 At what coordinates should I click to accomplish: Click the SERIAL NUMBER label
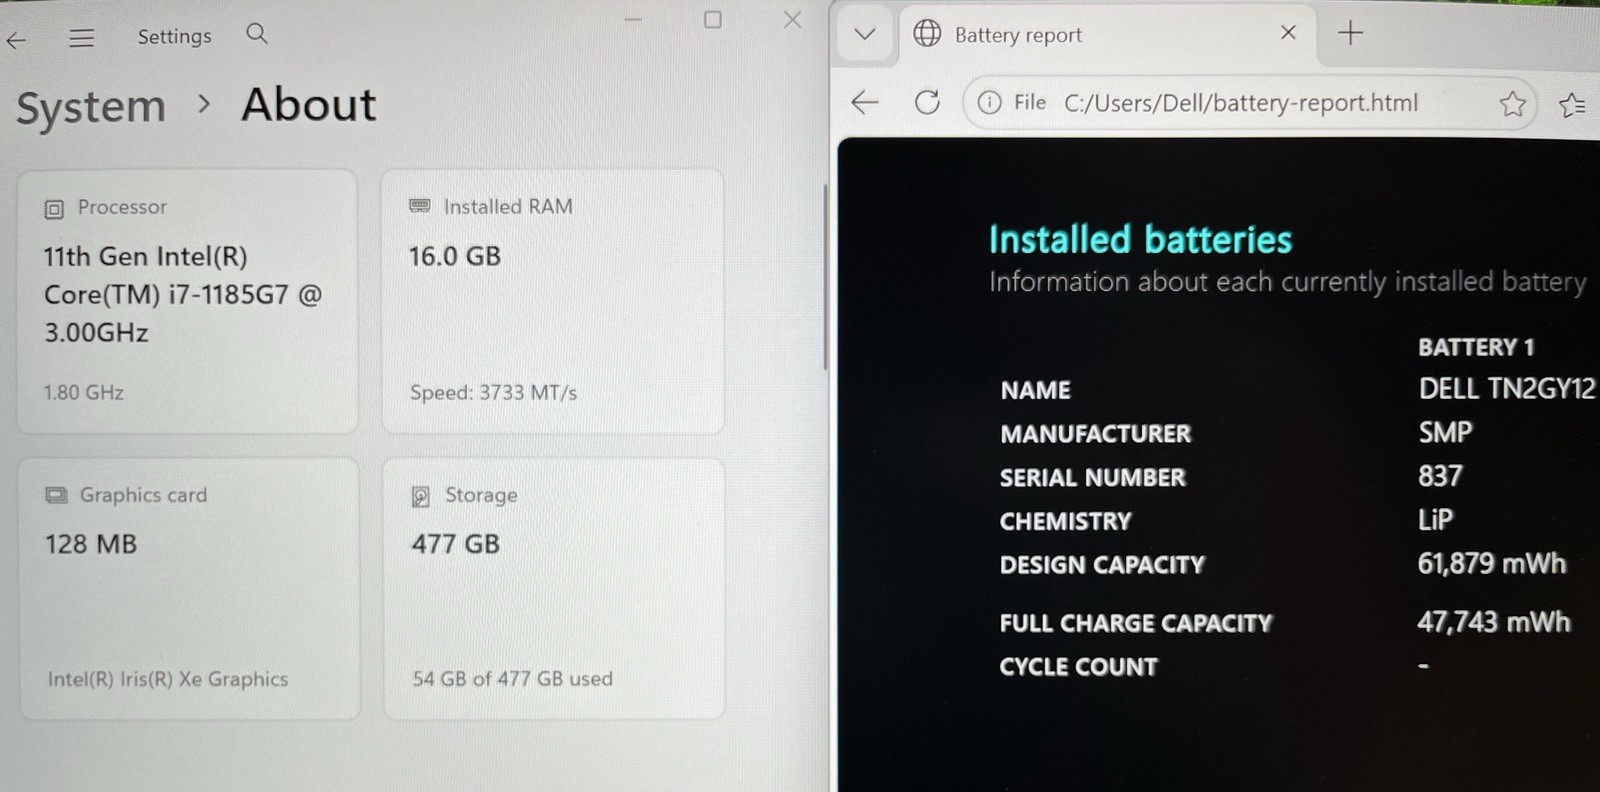(x=1092, y=478)
